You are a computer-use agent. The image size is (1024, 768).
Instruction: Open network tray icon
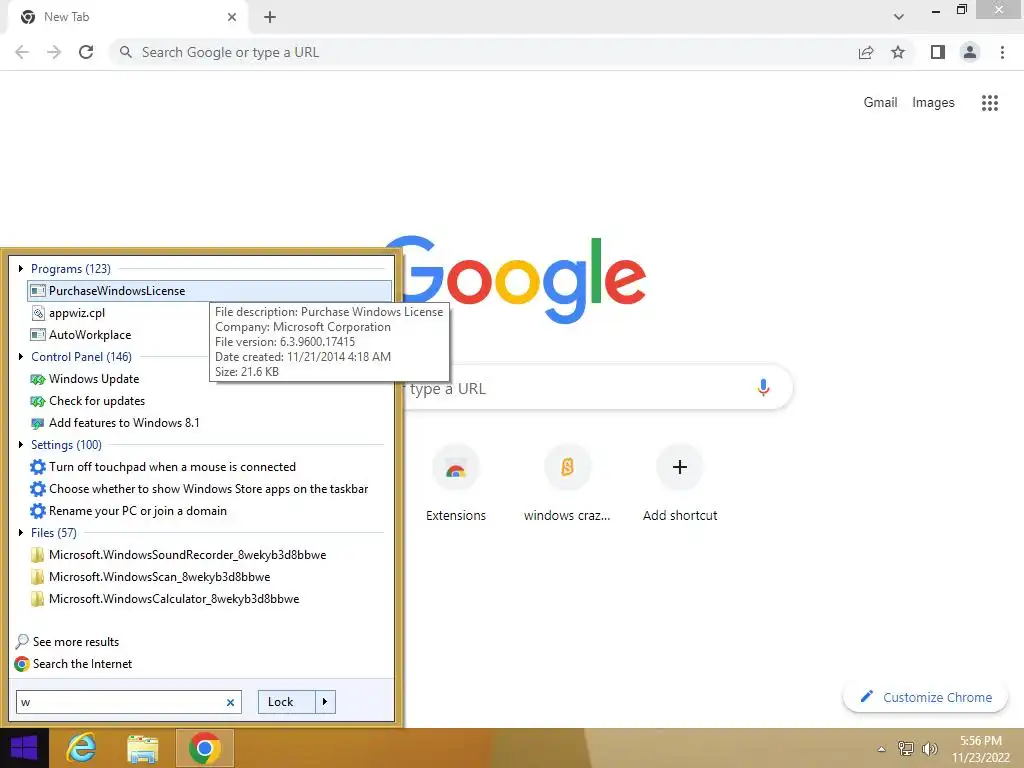pyautogui.click(x=906, y=748)
